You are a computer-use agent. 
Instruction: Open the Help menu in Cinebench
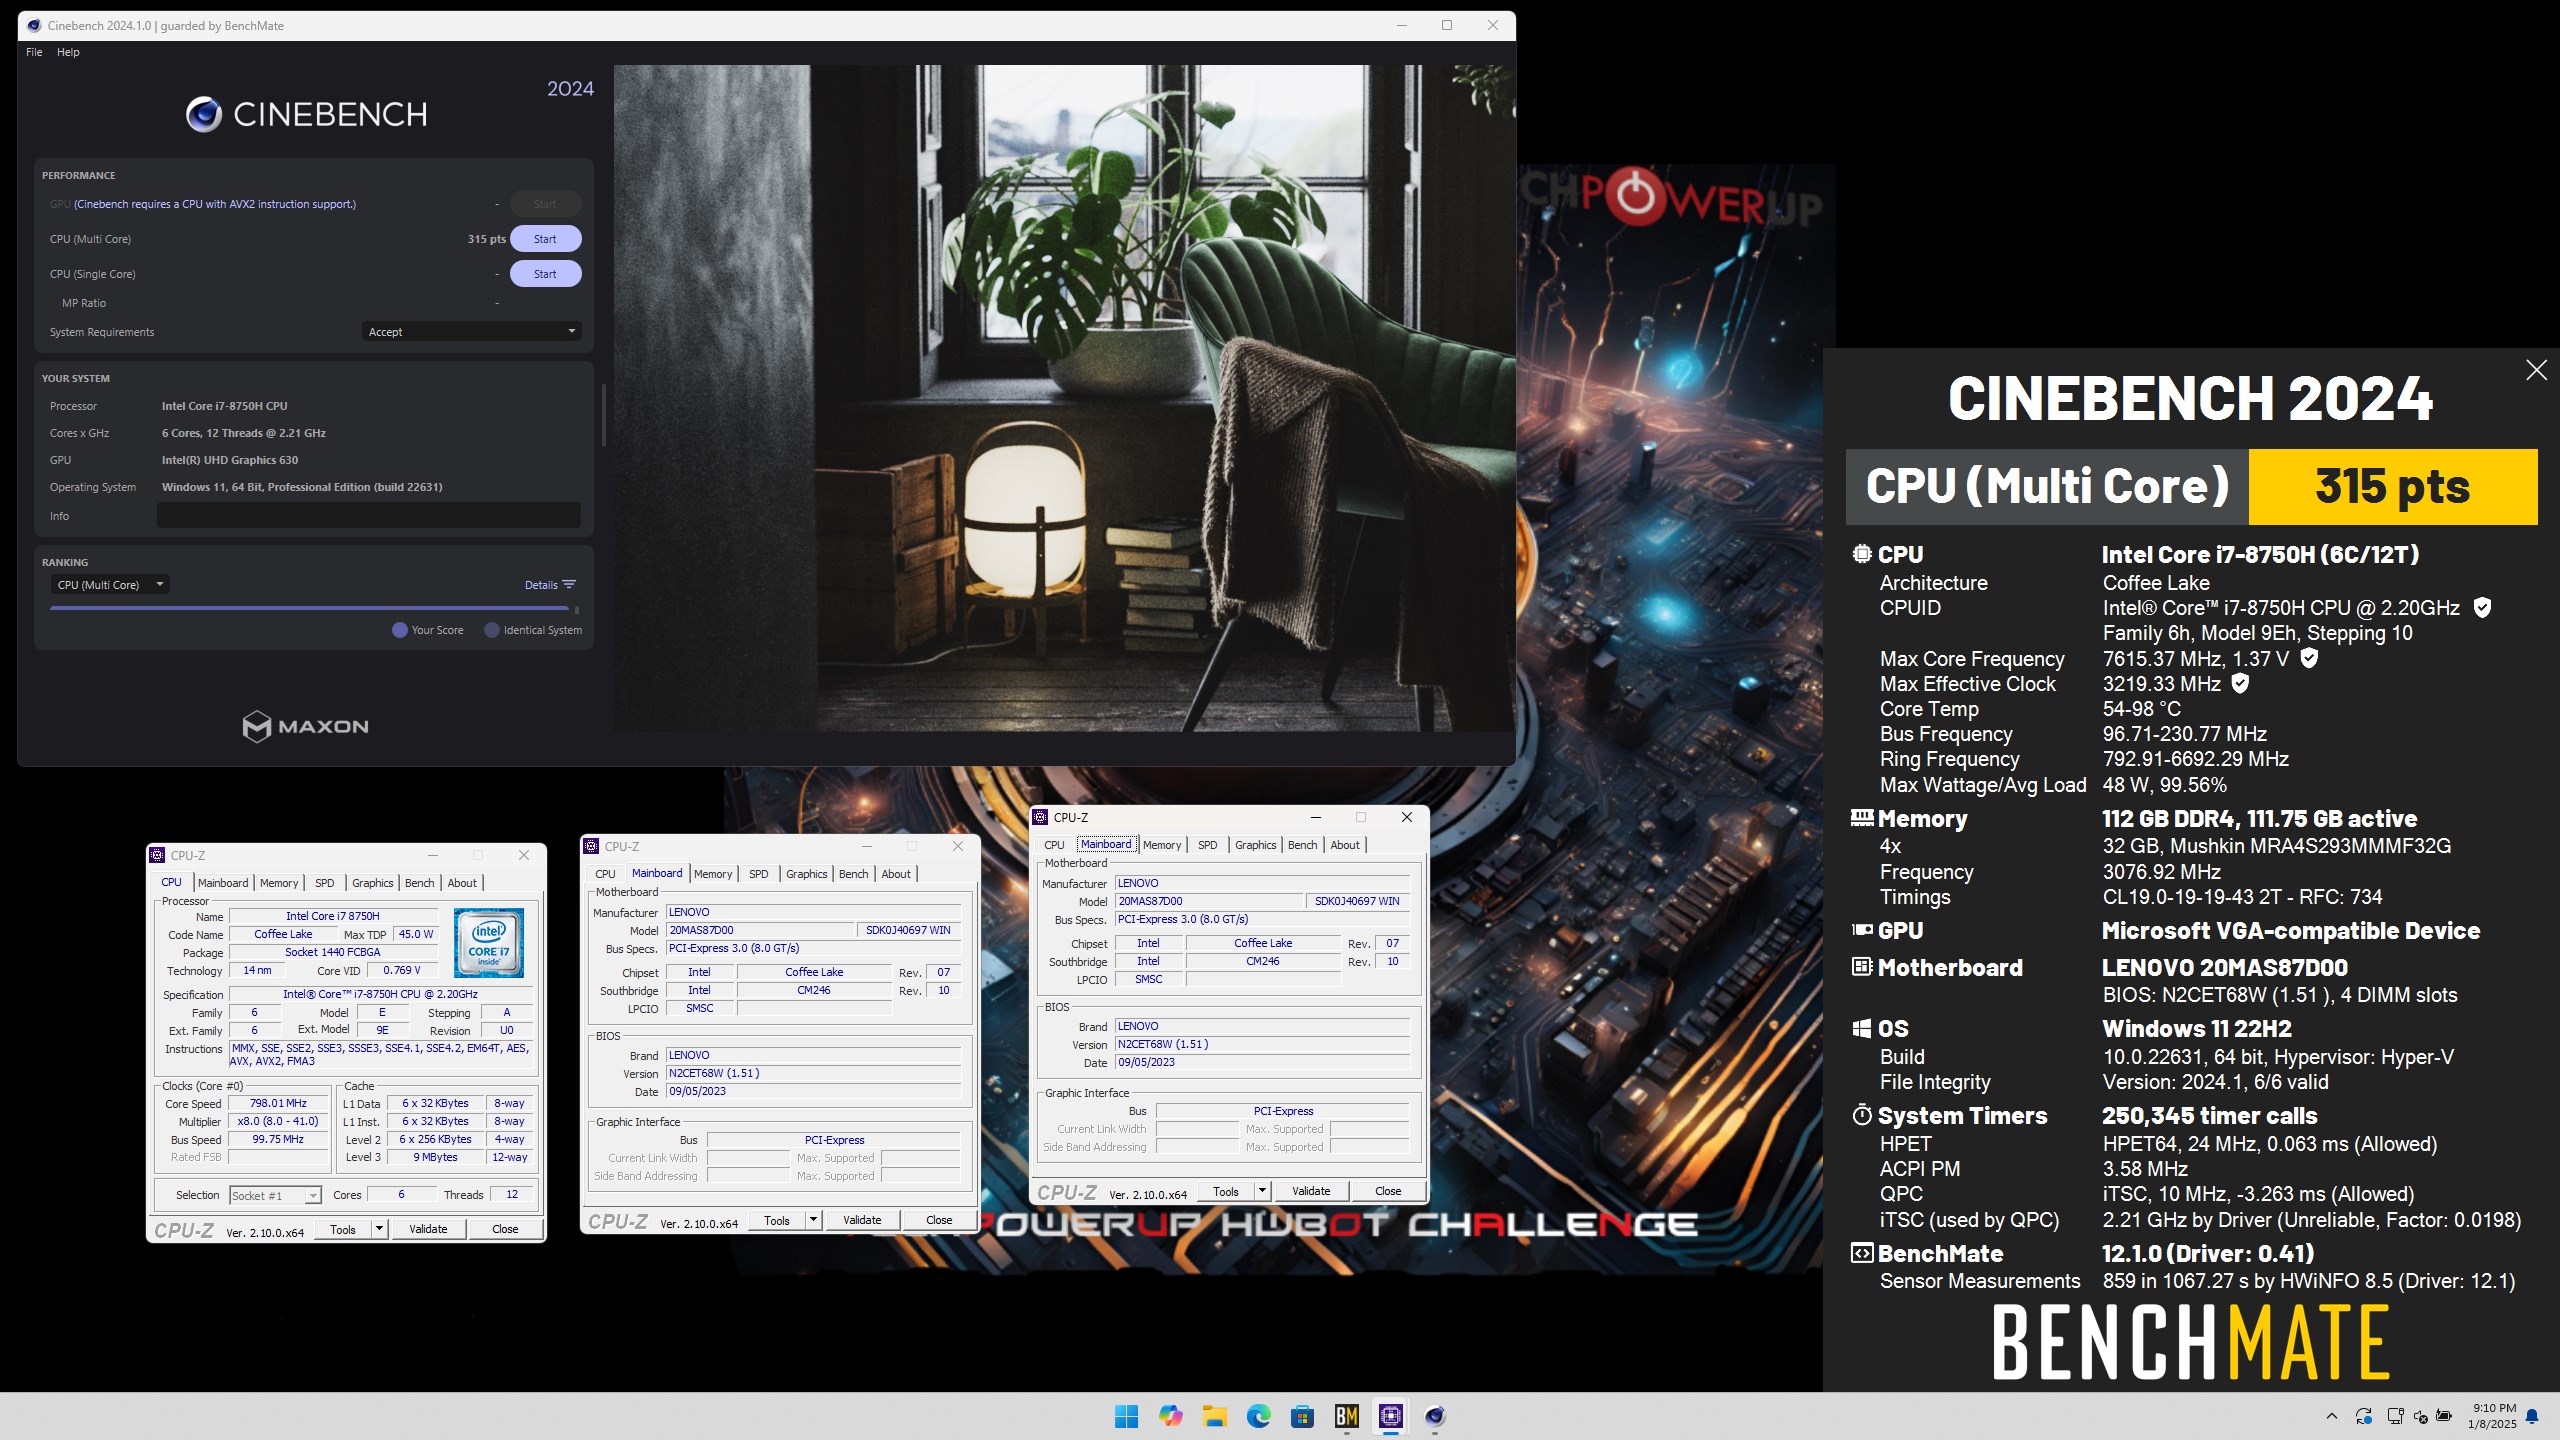68,52
